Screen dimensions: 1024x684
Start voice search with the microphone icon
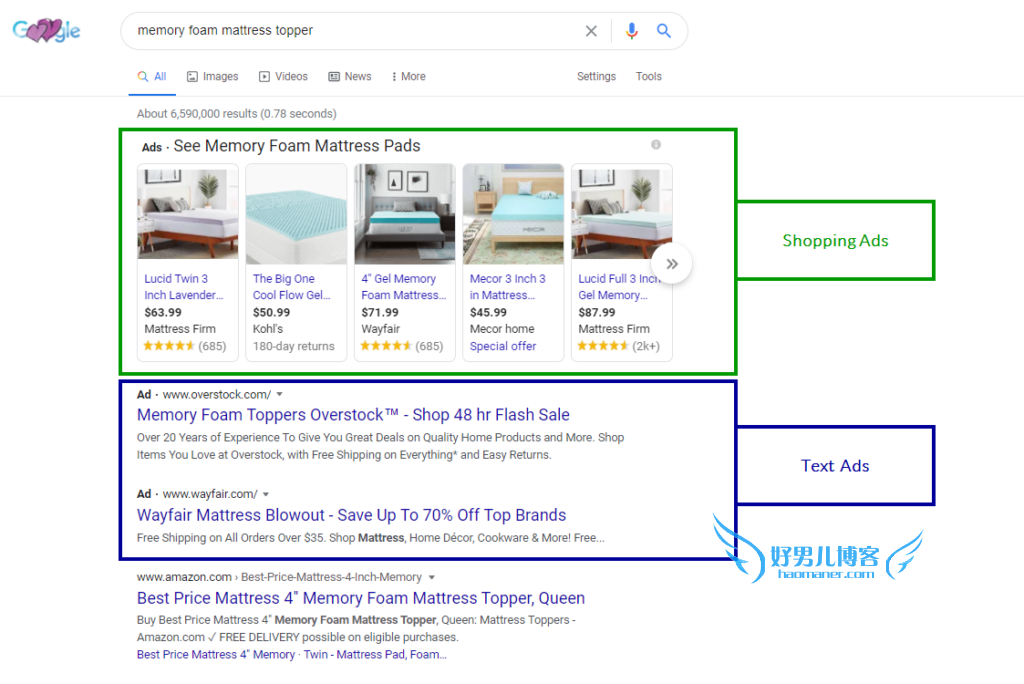click(x=632, y=31)
